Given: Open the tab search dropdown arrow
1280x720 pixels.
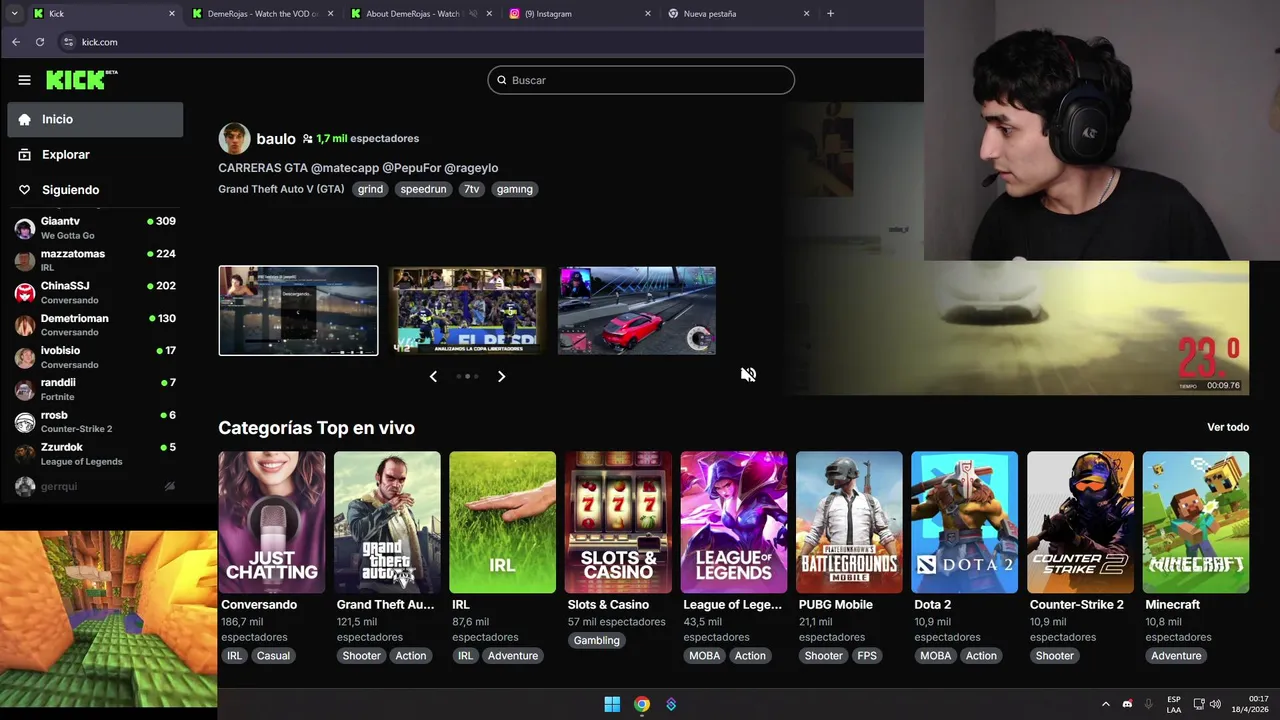Looking at the screenshot, I should pyautogui.click(x=14, y=14).
